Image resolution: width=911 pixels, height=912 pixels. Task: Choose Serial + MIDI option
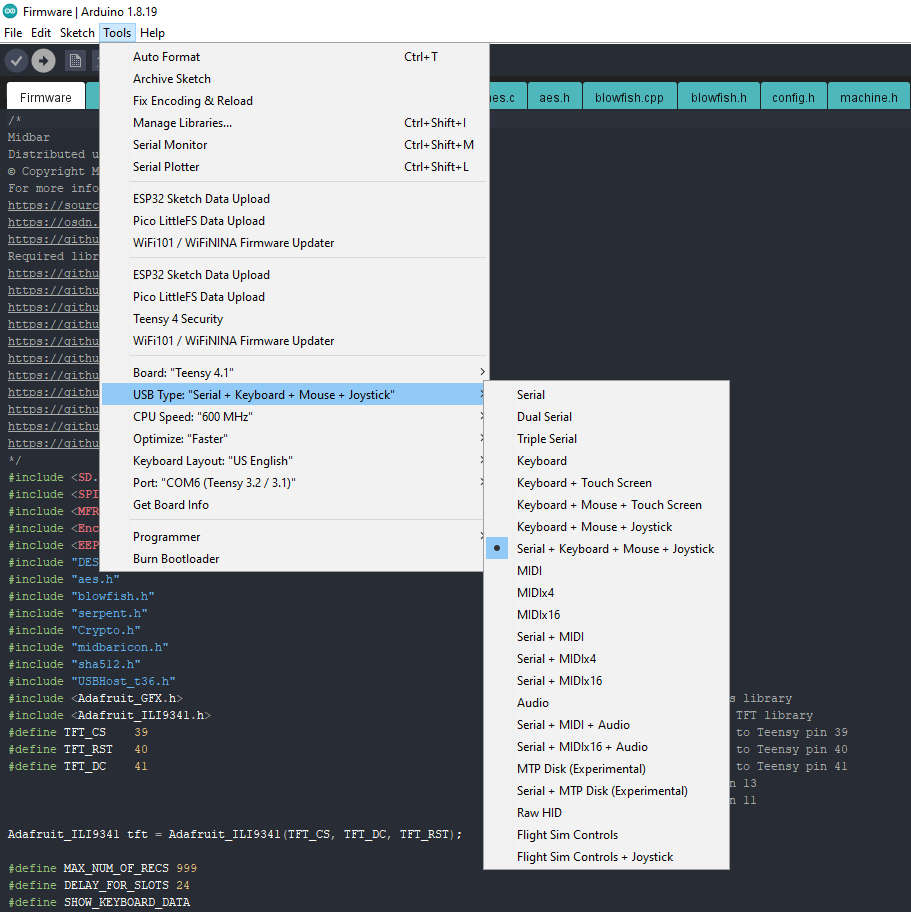pyautogui.click(x=606, y=637)
